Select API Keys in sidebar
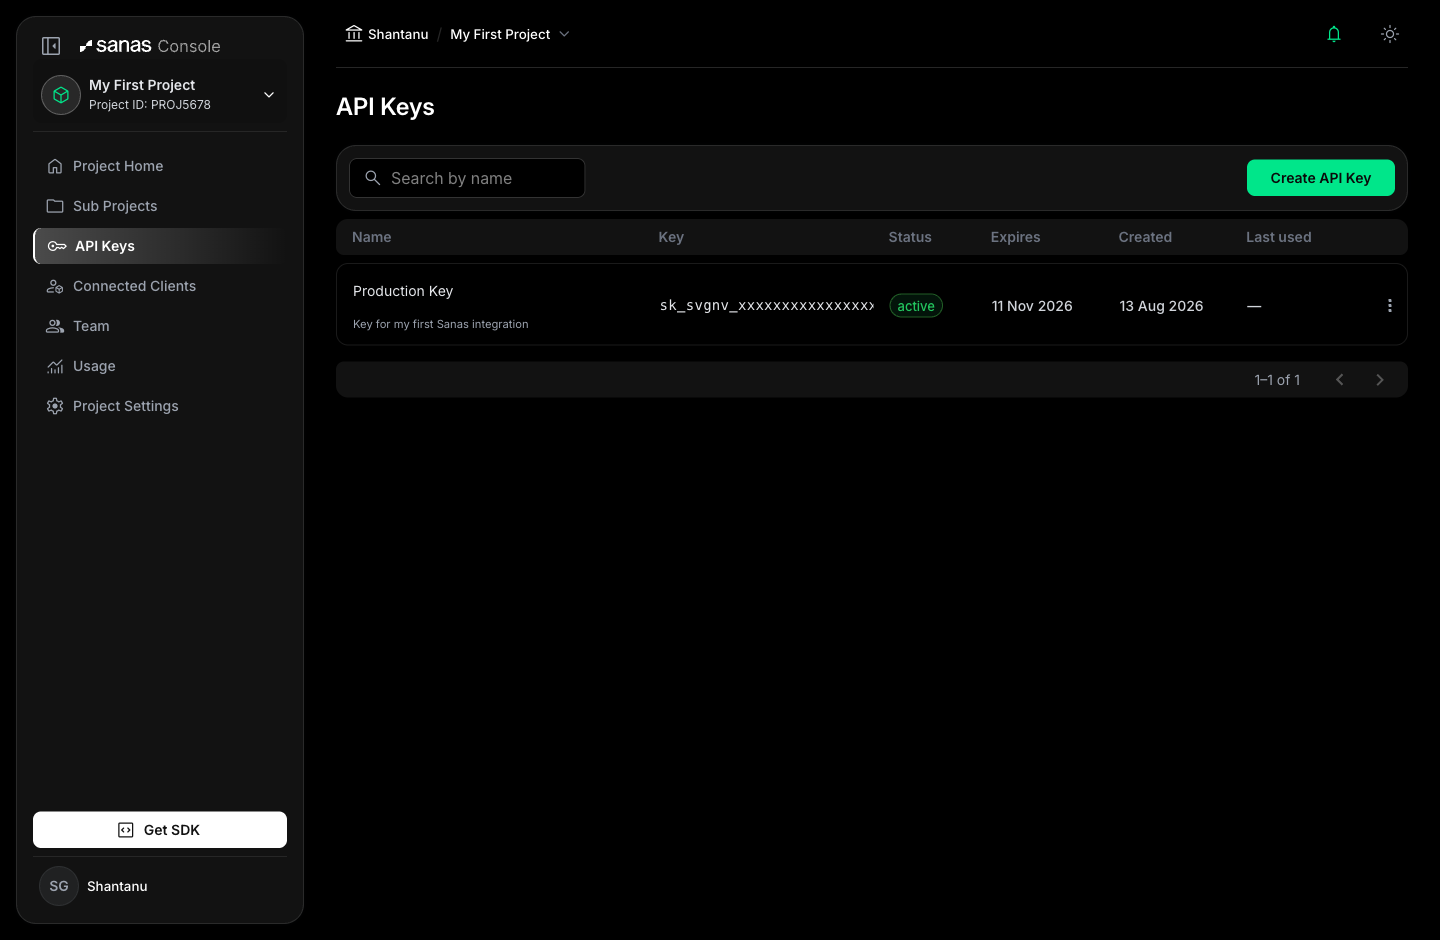The image size is (1440, 940). [160, 246]
